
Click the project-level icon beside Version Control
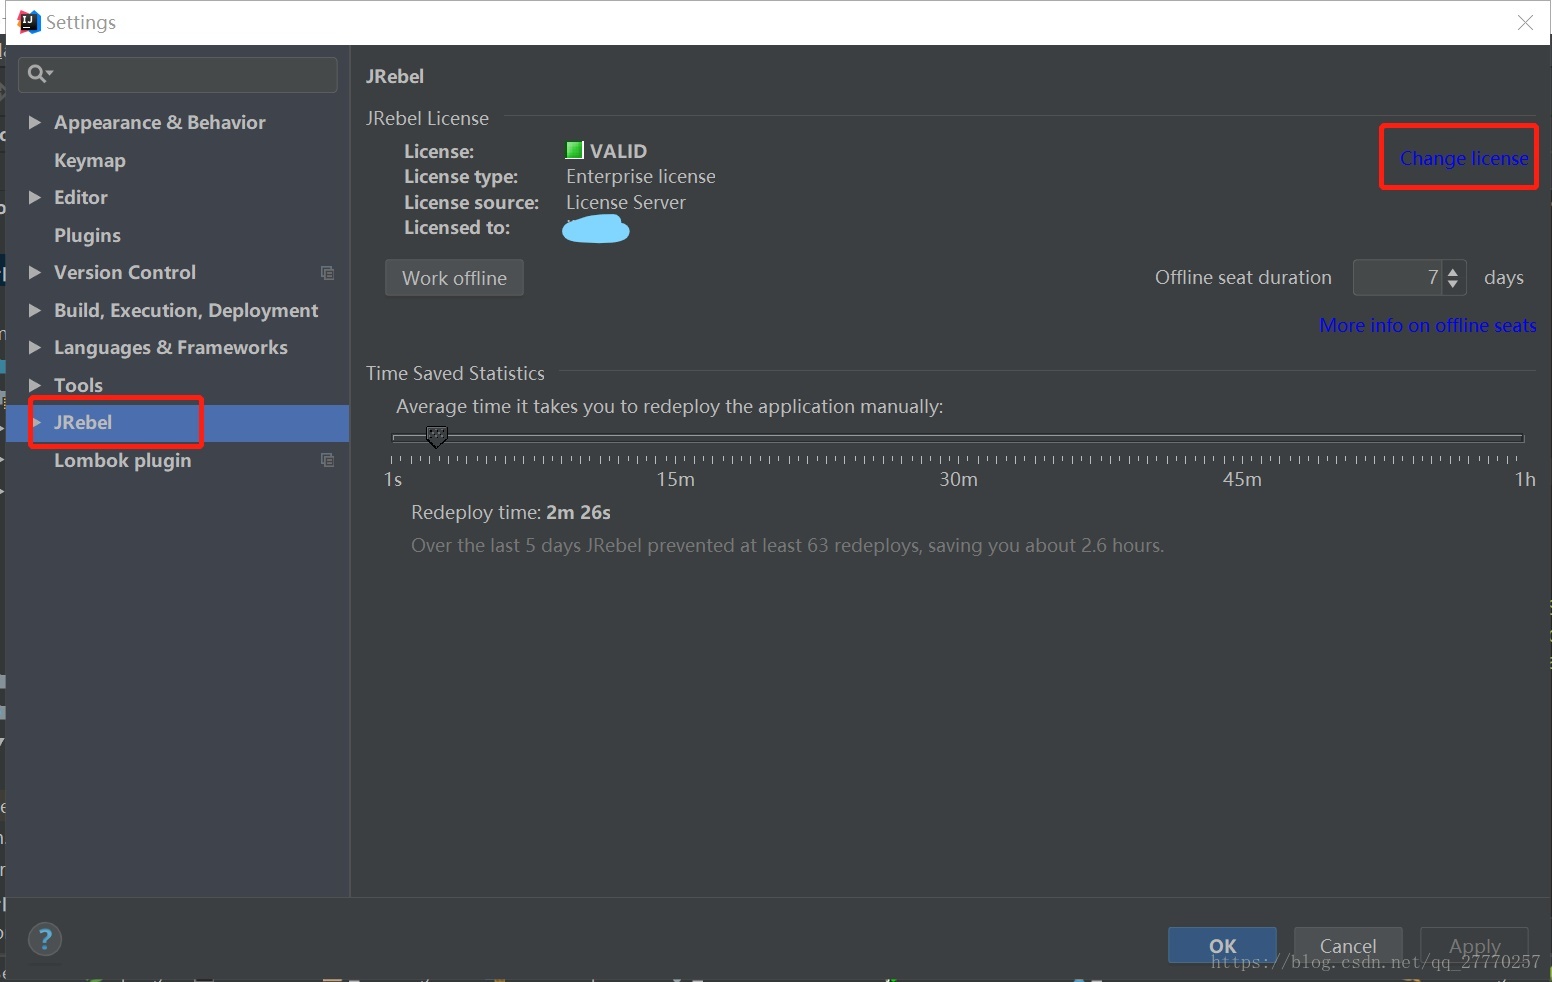(x=327, y=273)
